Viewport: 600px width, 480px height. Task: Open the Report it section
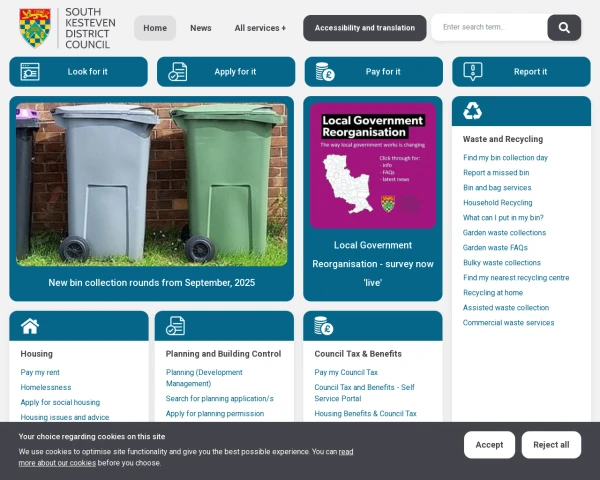click(522, 72)
